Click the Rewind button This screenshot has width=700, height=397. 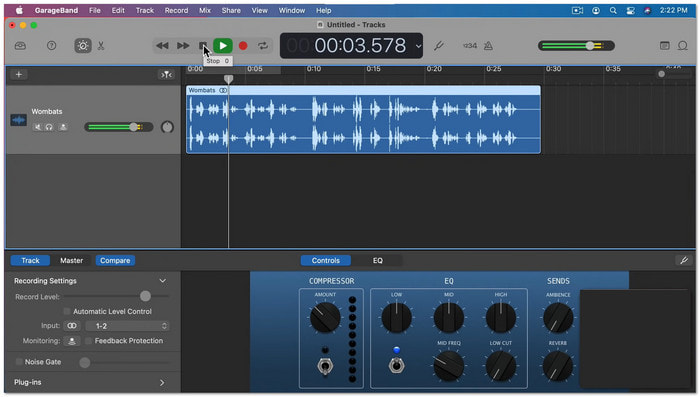tap(162, 46)
